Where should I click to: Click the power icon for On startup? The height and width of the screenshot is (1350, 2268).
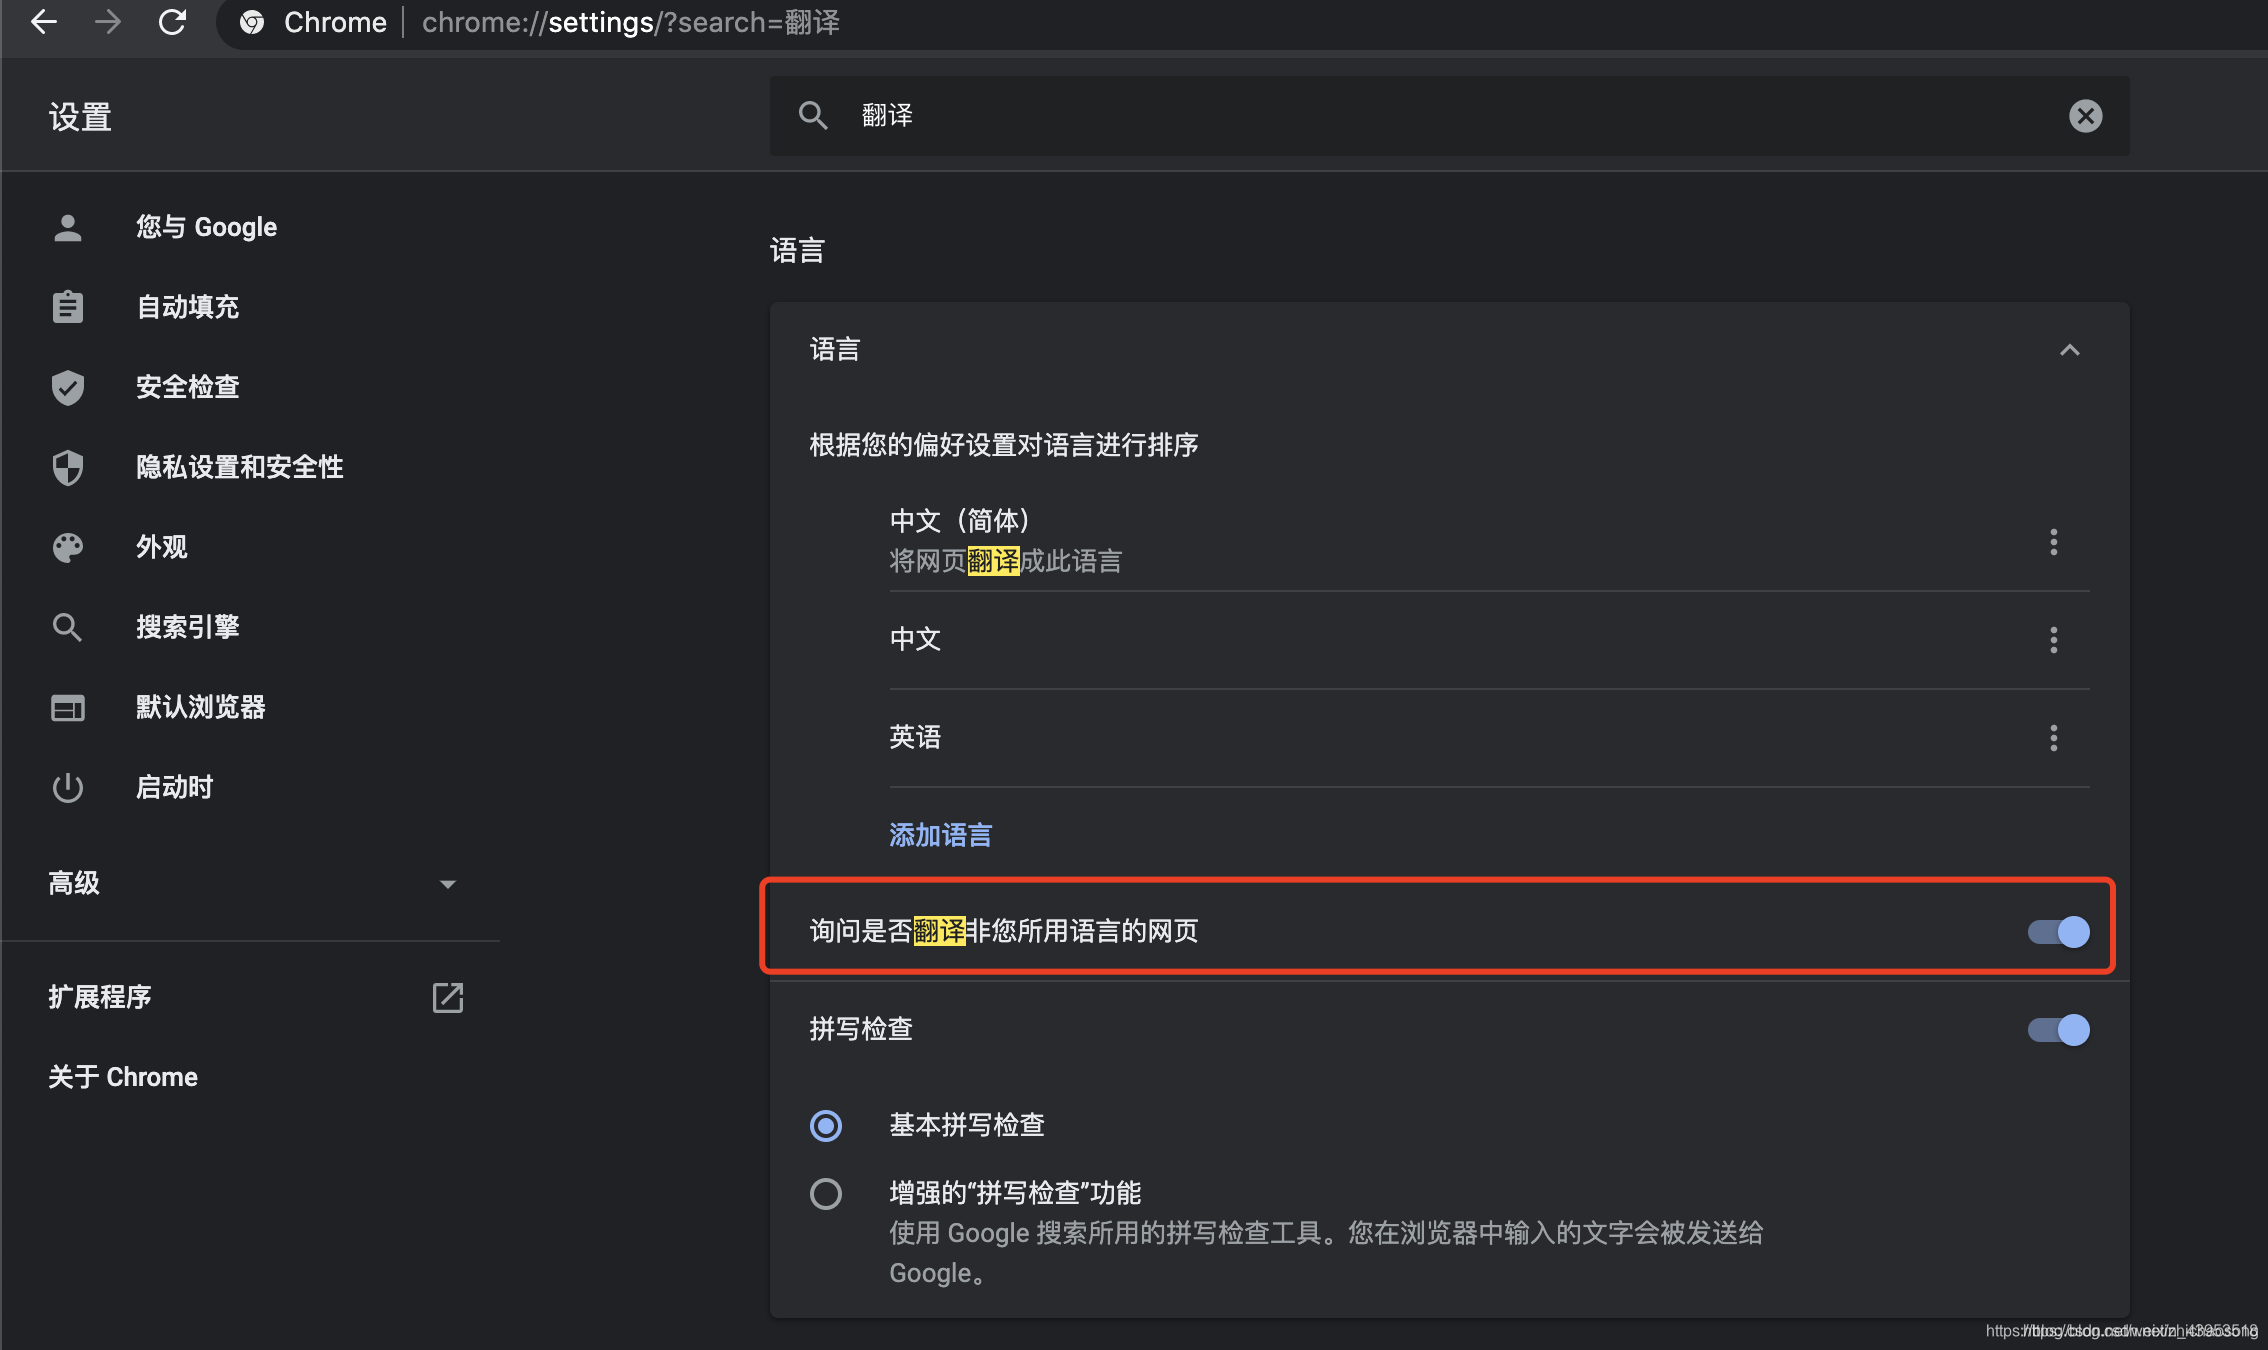pyautogui.click(x=68, y=787)
